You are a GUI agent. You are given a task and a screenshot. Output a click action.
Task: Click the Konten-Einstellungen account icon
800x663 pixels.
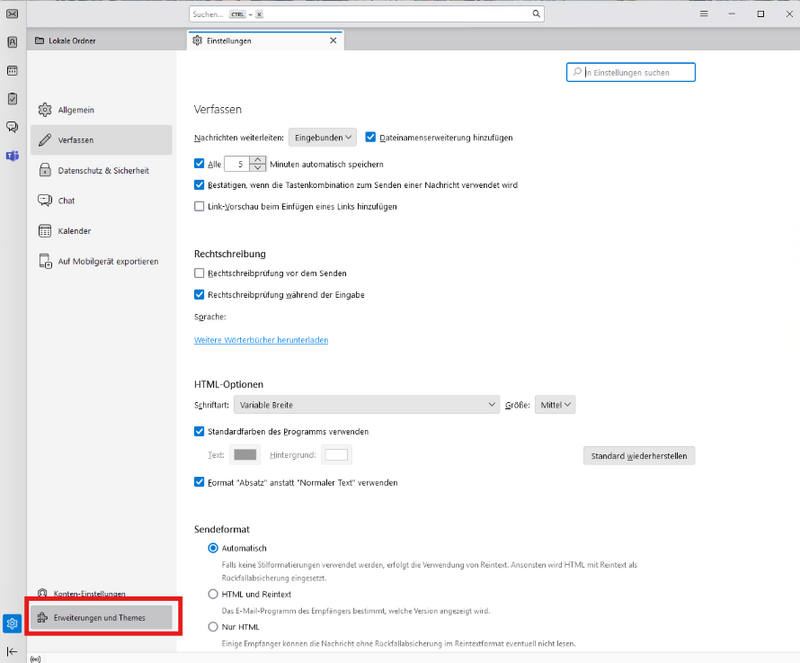point(43,593)
